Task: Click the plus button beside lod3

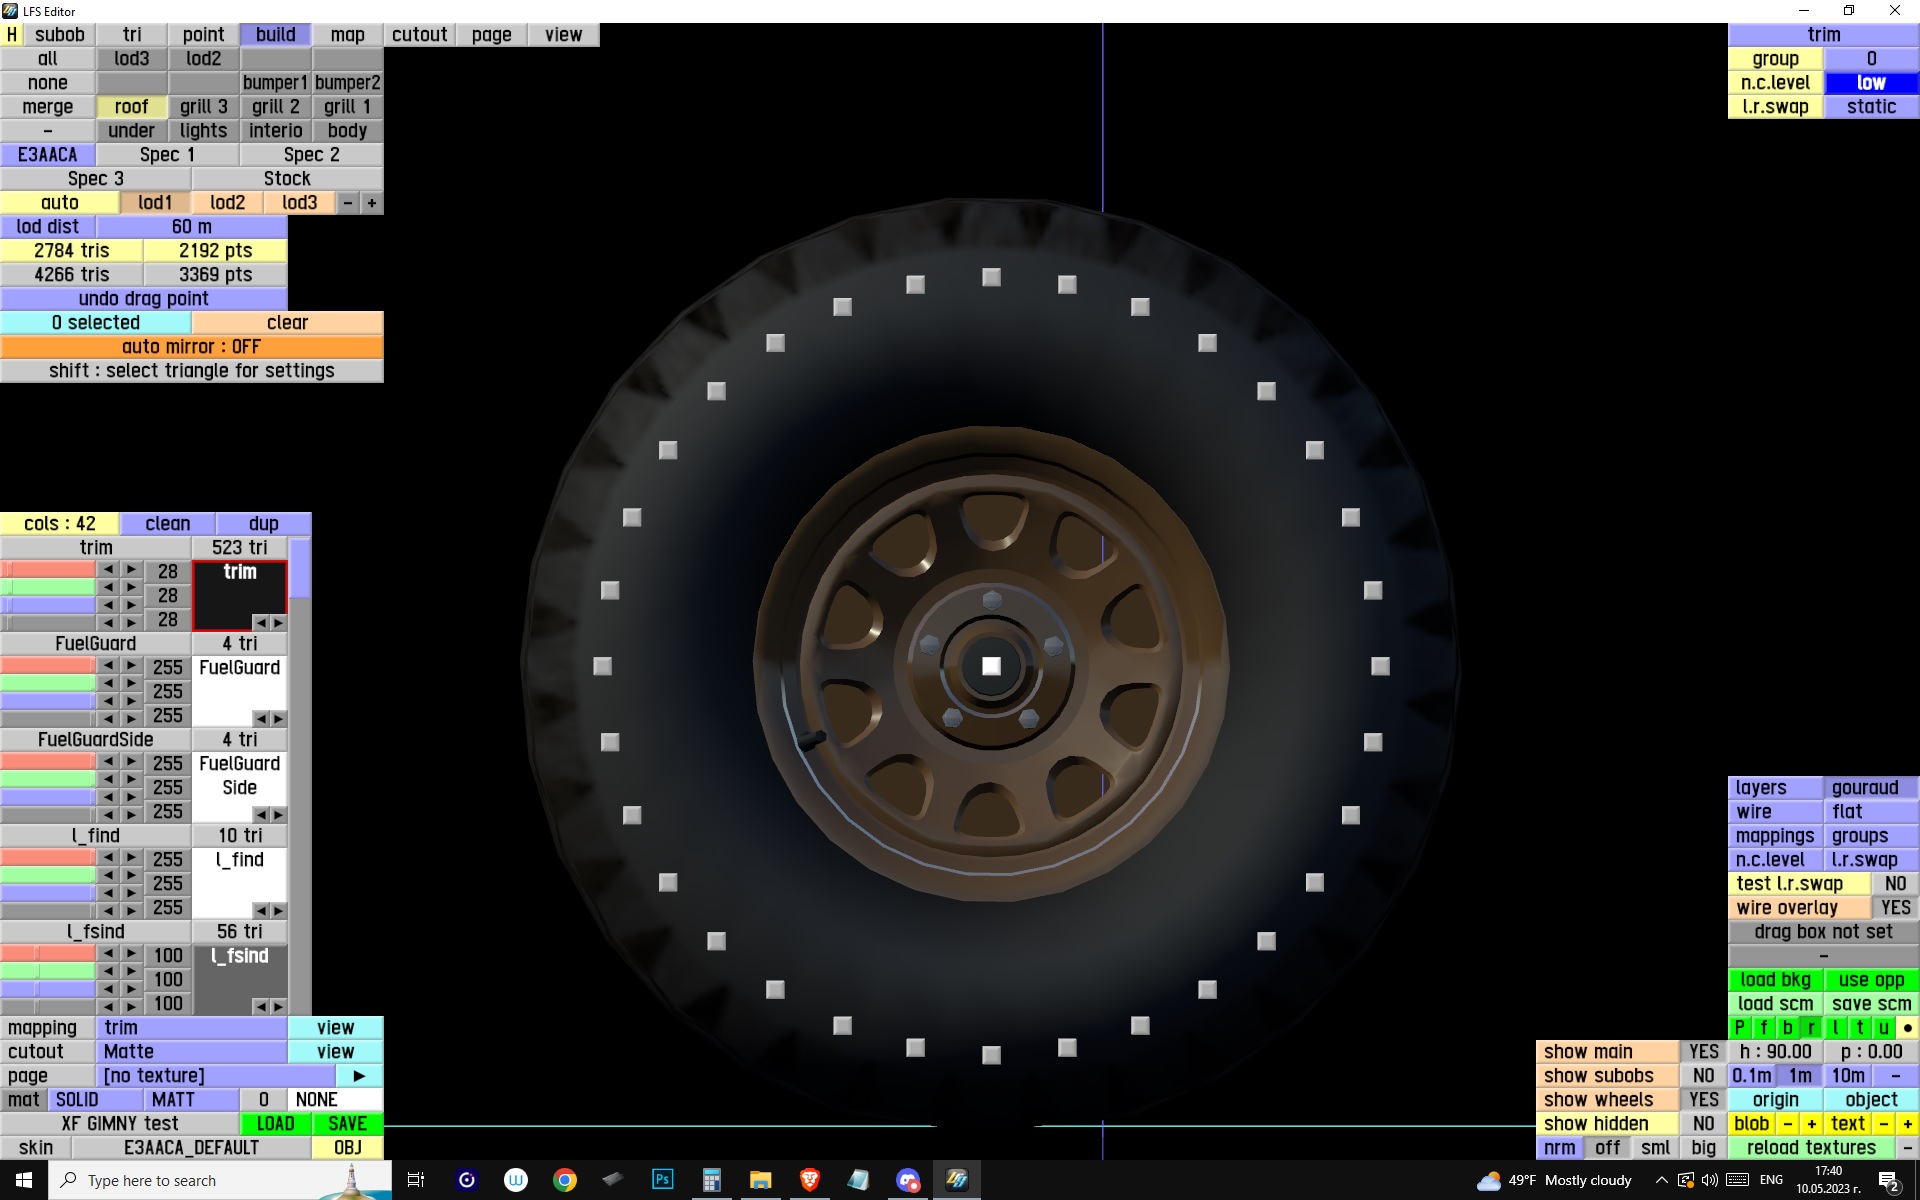Action: pyautogui.click(x=372, y=203)
